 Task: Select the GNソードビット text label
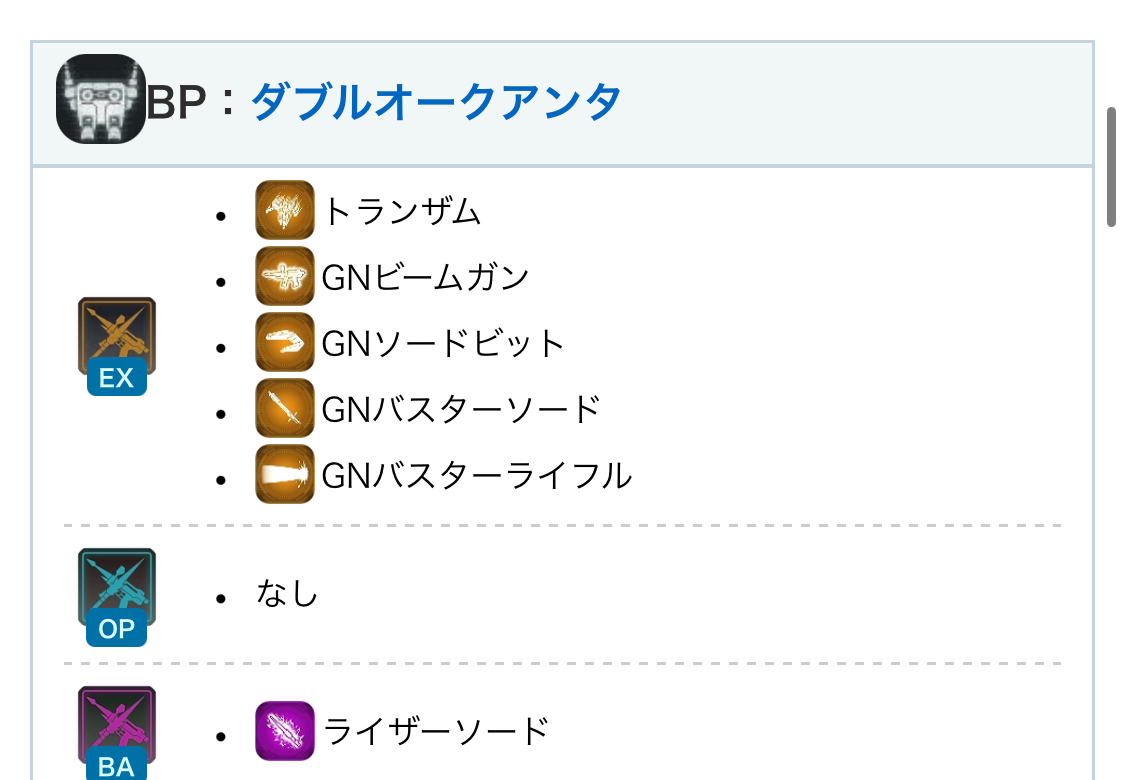(443, 343)
